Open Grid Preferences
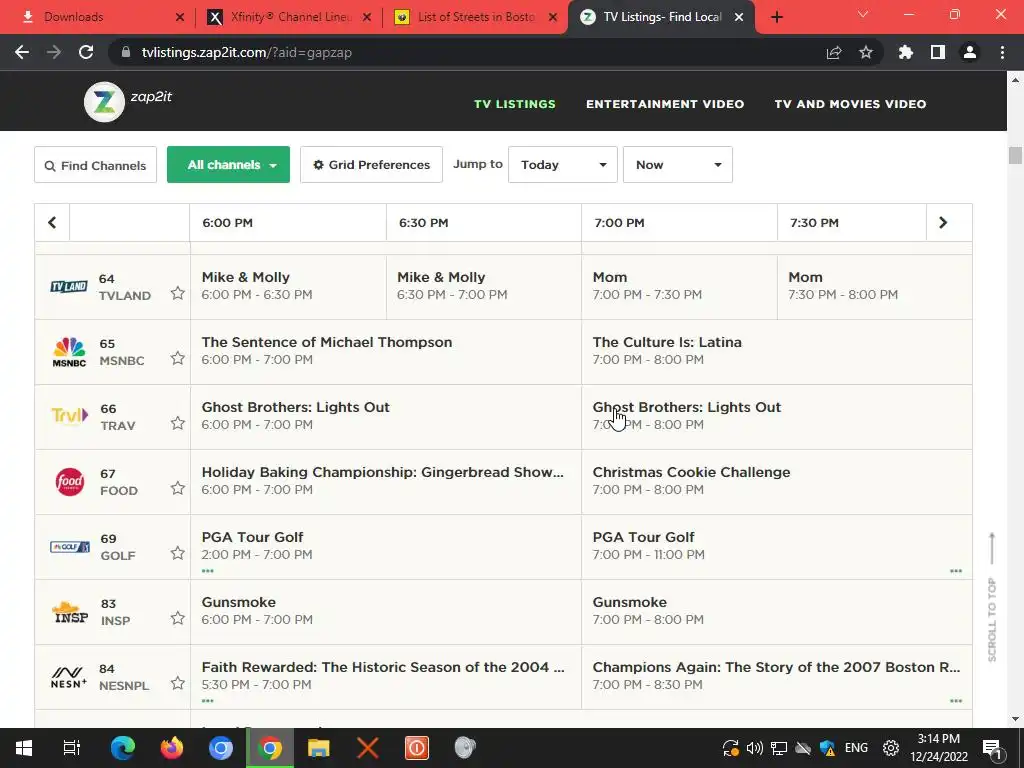This screenshot has height=768, width=1024. (371, 165)
